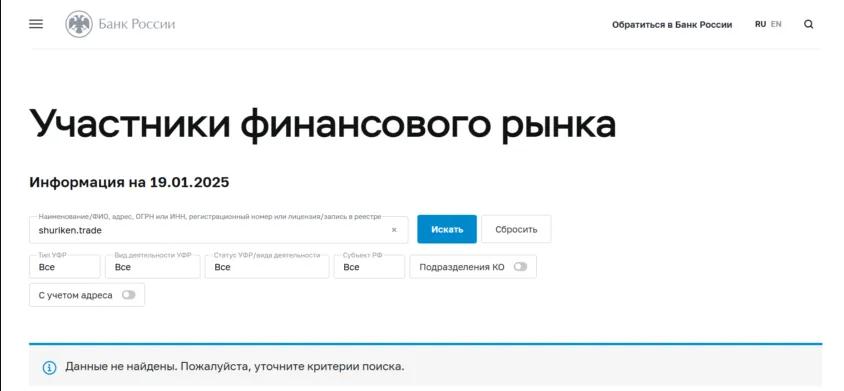Screen dimensions: 844x391
Task: Open the 'Вид деятельности УФР' dropdown
Action: pos(152,267)
